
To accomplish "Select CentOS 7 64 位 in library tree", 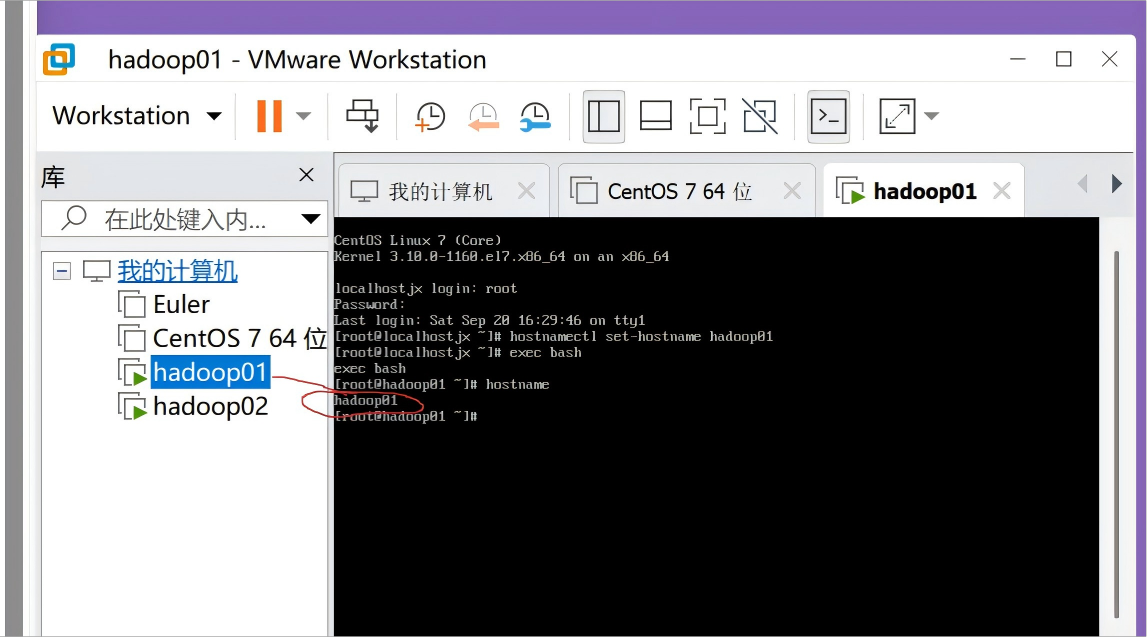I will click(239, 338).
